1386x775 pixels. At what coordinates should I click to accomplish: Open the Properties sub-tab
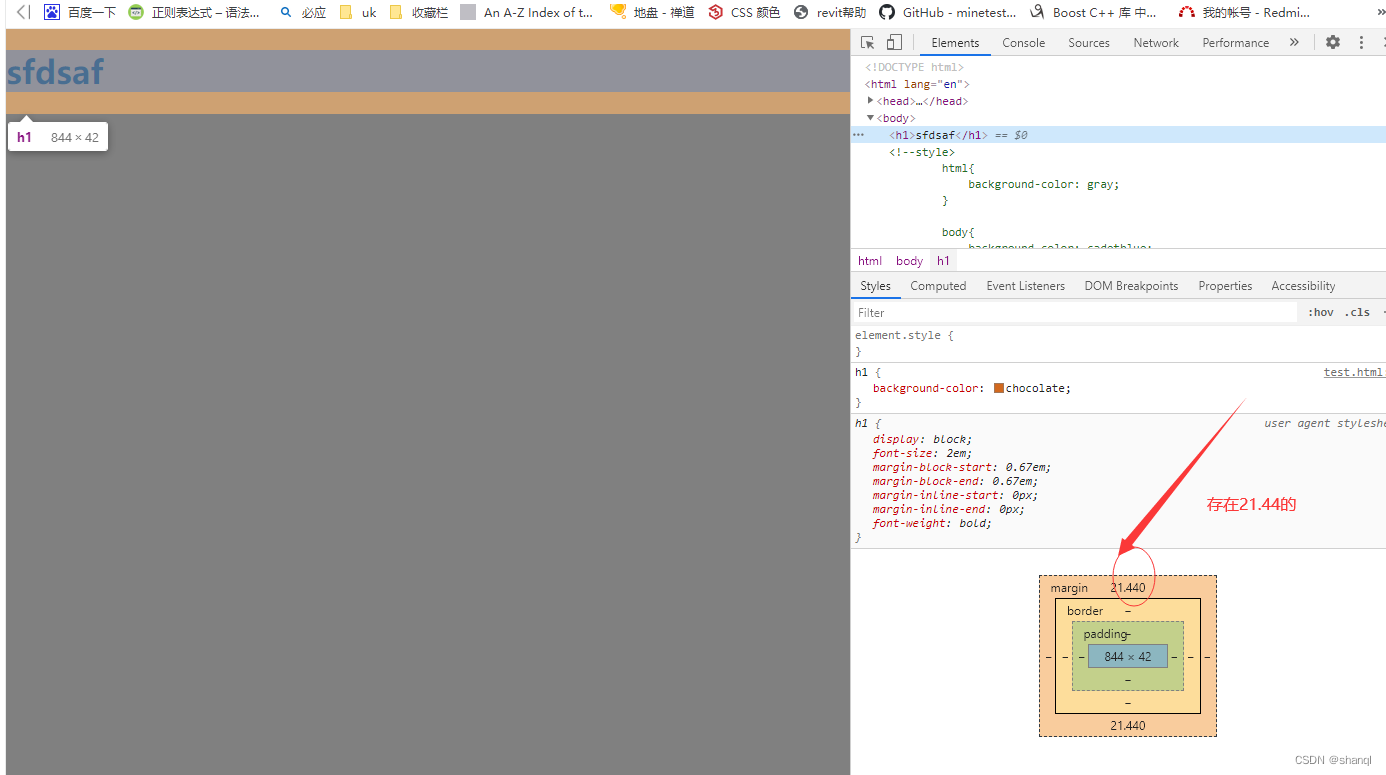click(x=1225, y=286)
